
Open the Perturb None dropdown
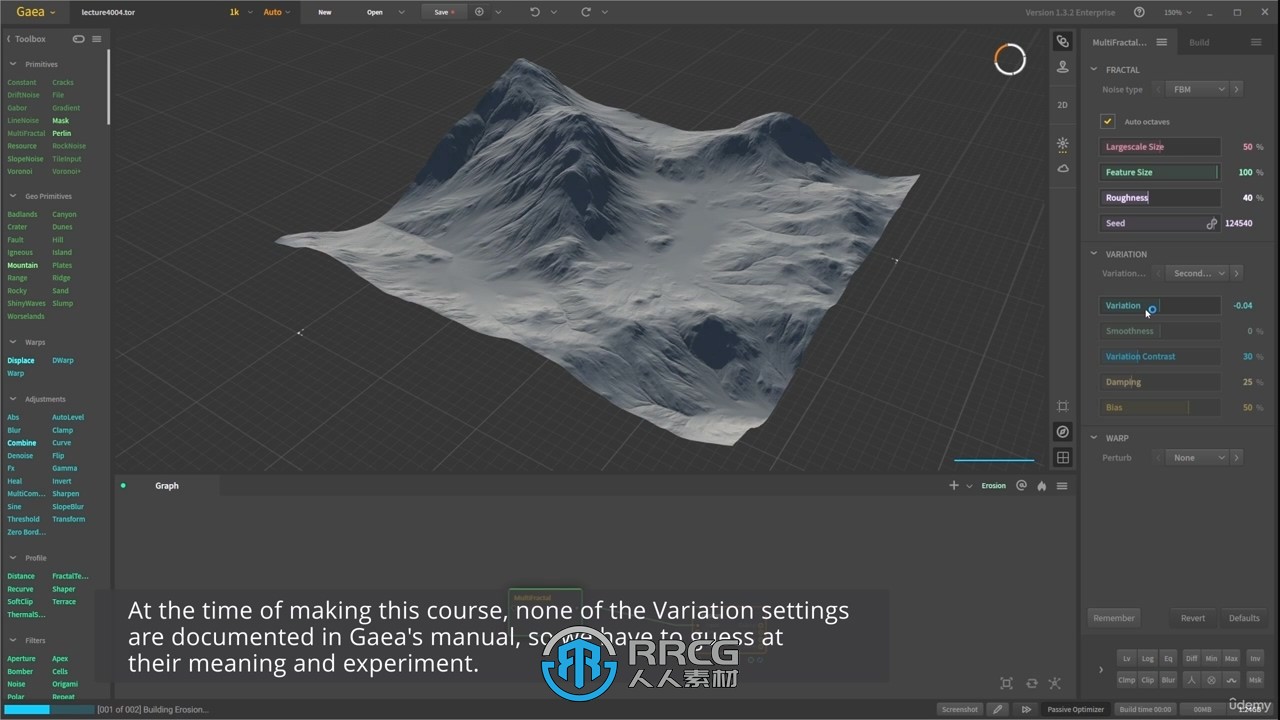(1197, 457)
